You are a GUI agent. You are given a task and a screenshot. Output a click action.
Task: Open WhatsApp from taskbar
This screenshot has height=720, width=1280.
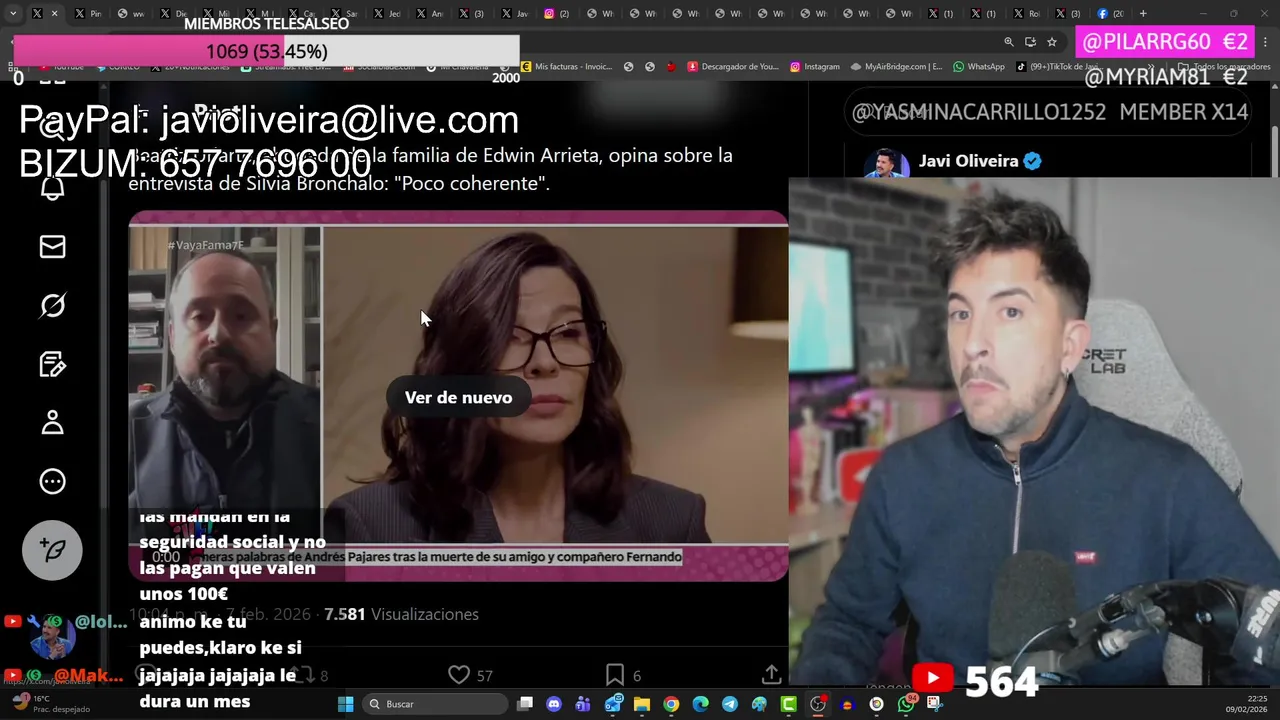(x=906, y=704)
